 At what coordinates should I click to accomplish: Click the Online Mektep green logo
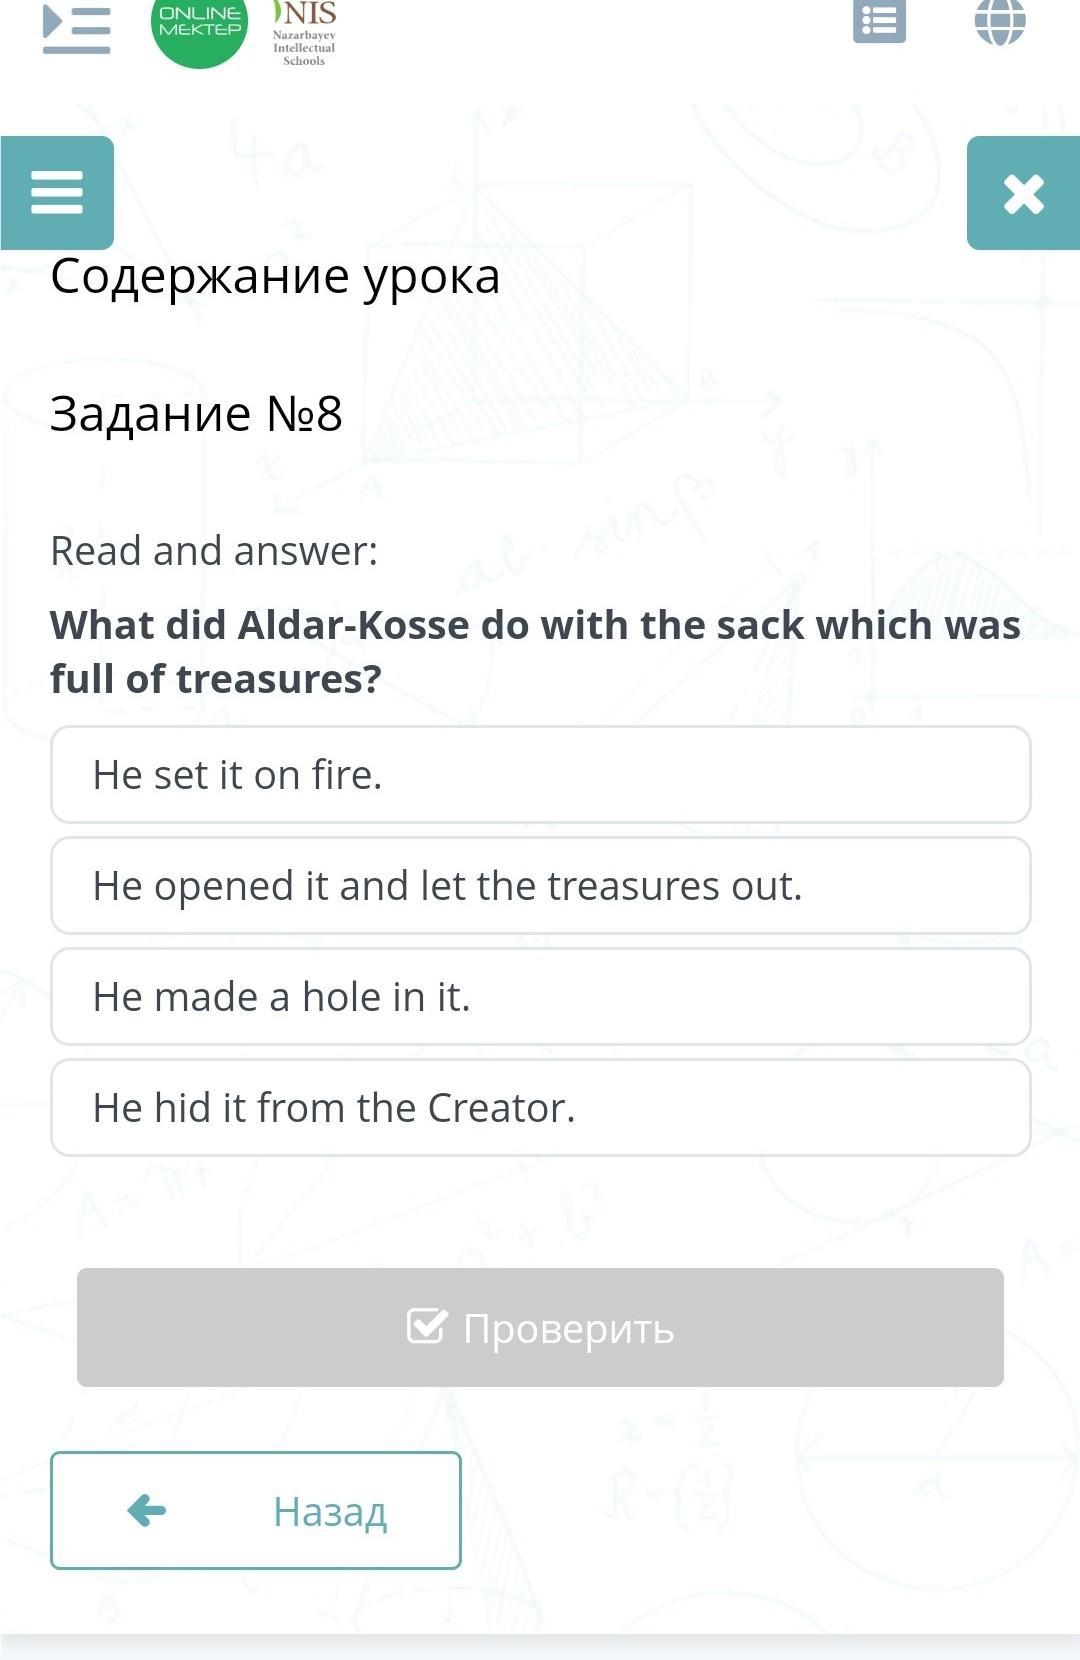pos(200,26)
